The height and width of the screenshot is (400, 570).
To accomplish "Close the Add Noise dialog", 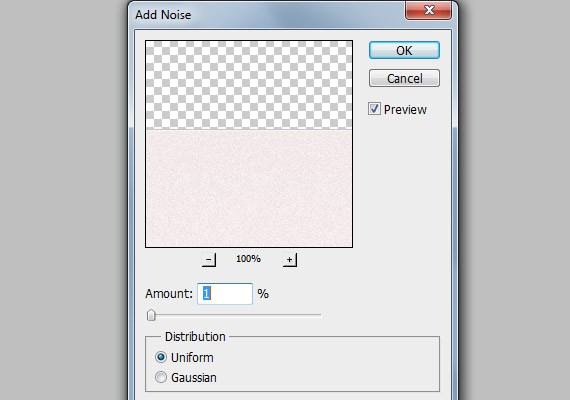I will [x=429, y=10].
